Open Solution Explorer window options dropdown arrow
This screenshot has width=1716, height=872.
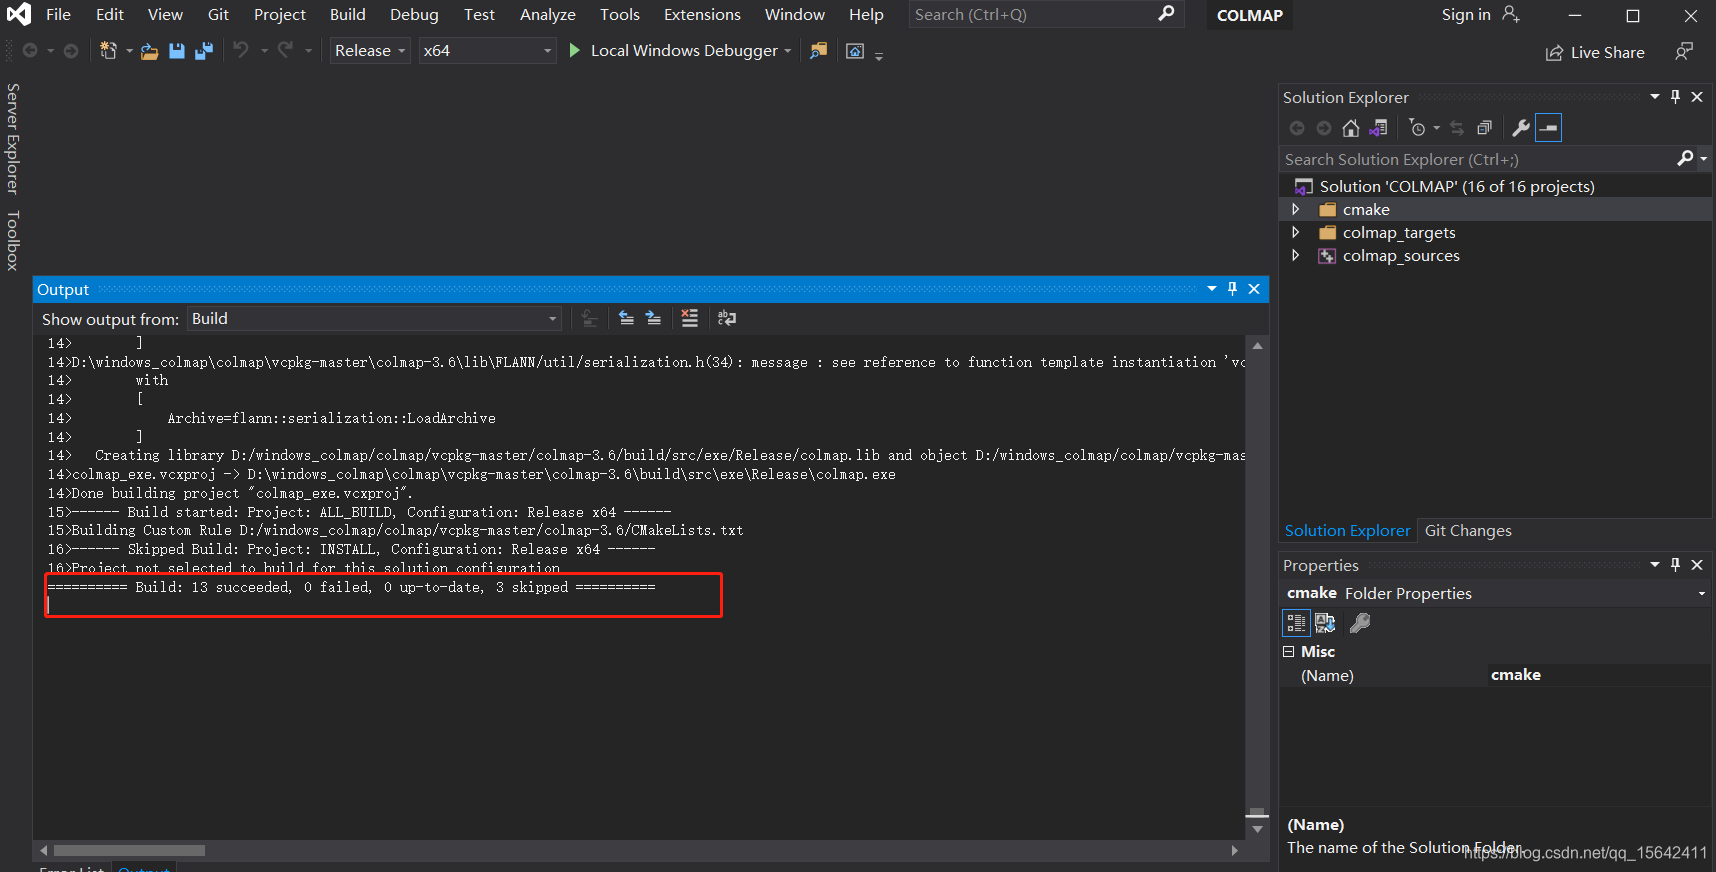pos(1655,96)
